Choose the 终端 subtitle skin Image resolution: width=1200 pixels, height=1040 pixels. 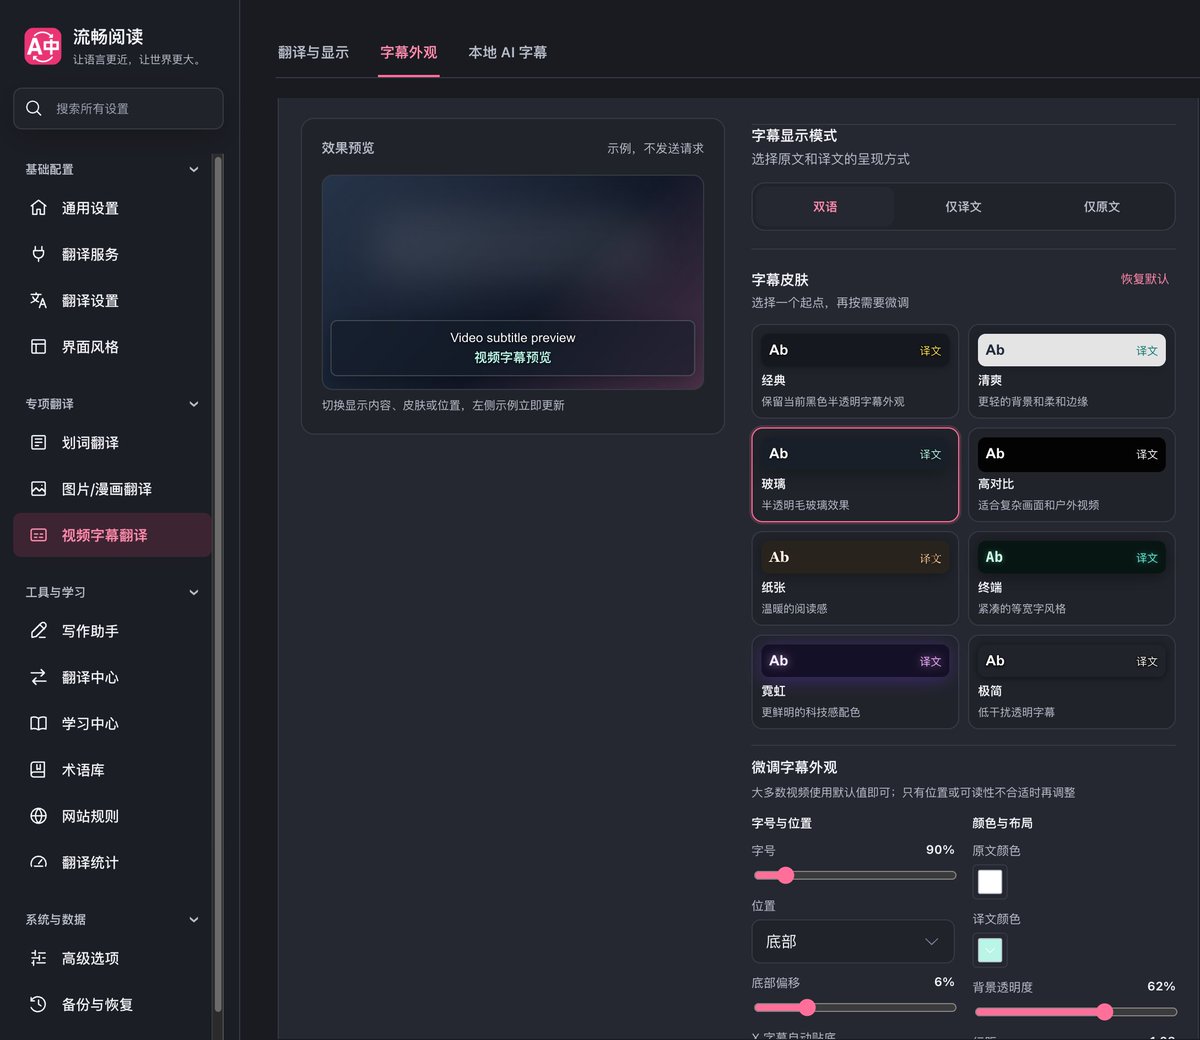tap(1071, 578)
